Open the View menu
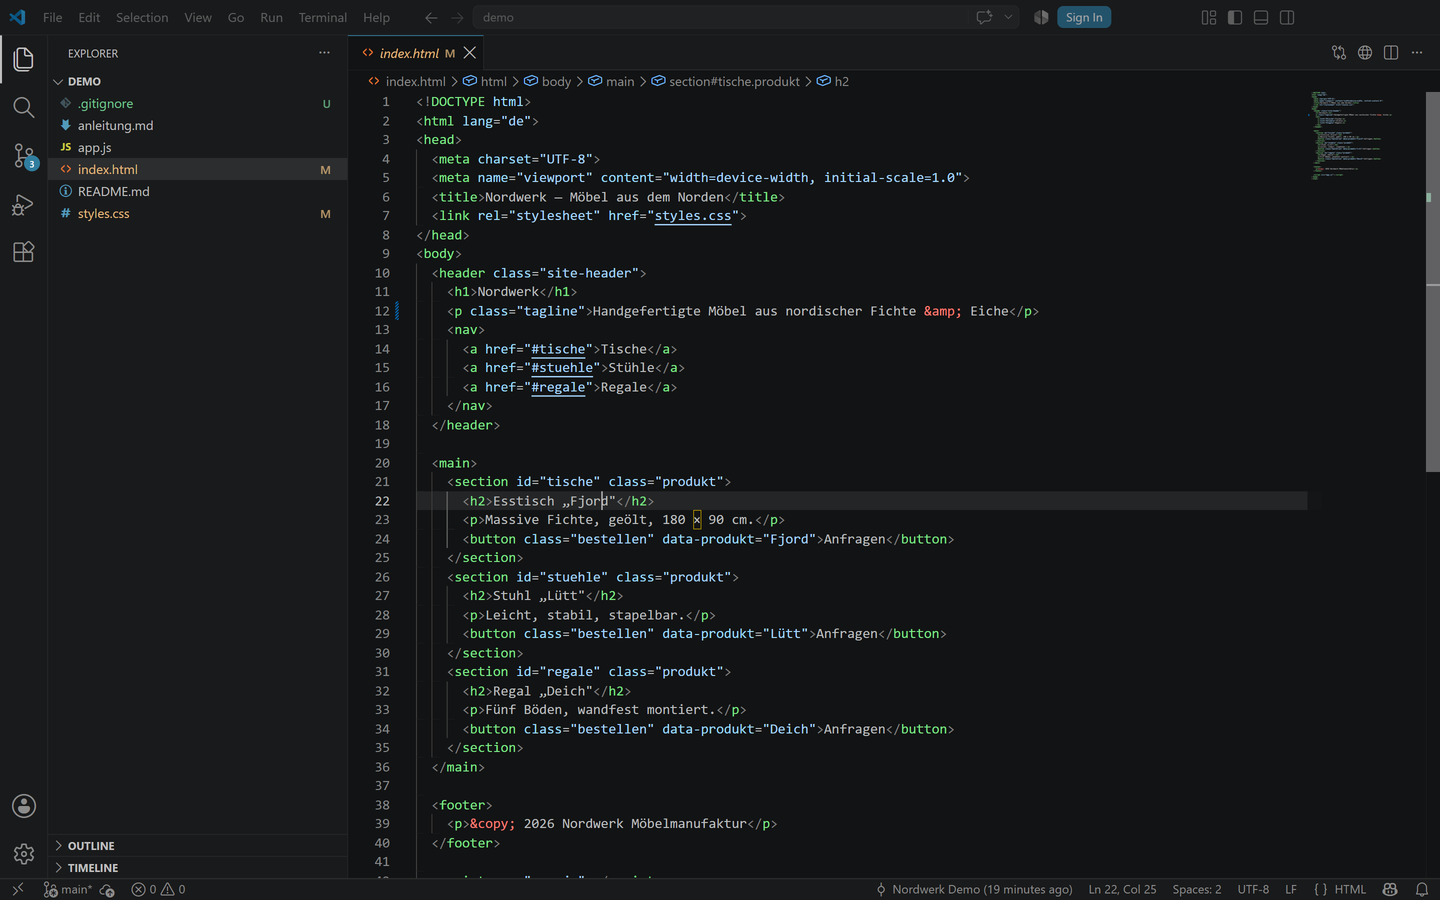Screen dimensions: 1440x900 (x=198, y=17)
